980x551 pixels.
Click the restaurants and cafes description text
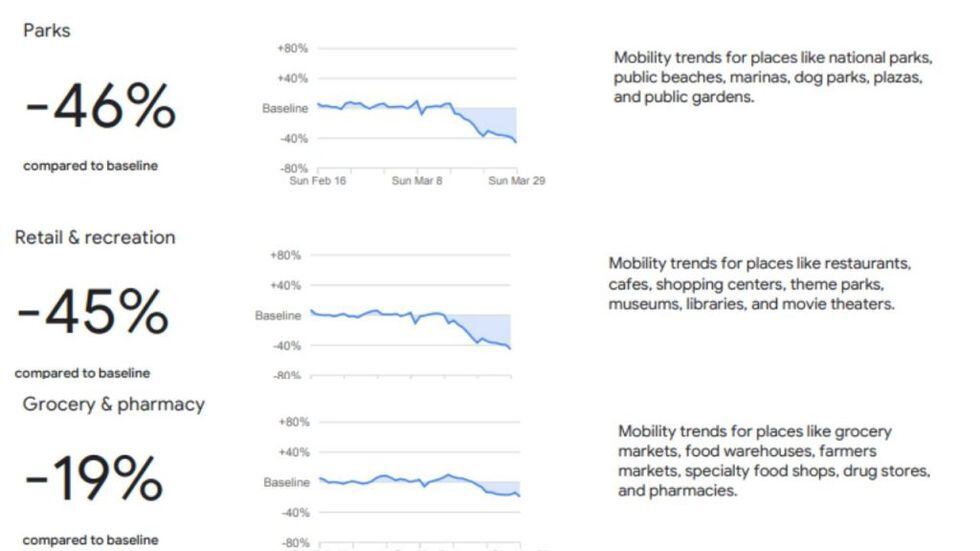pos(761,283)
